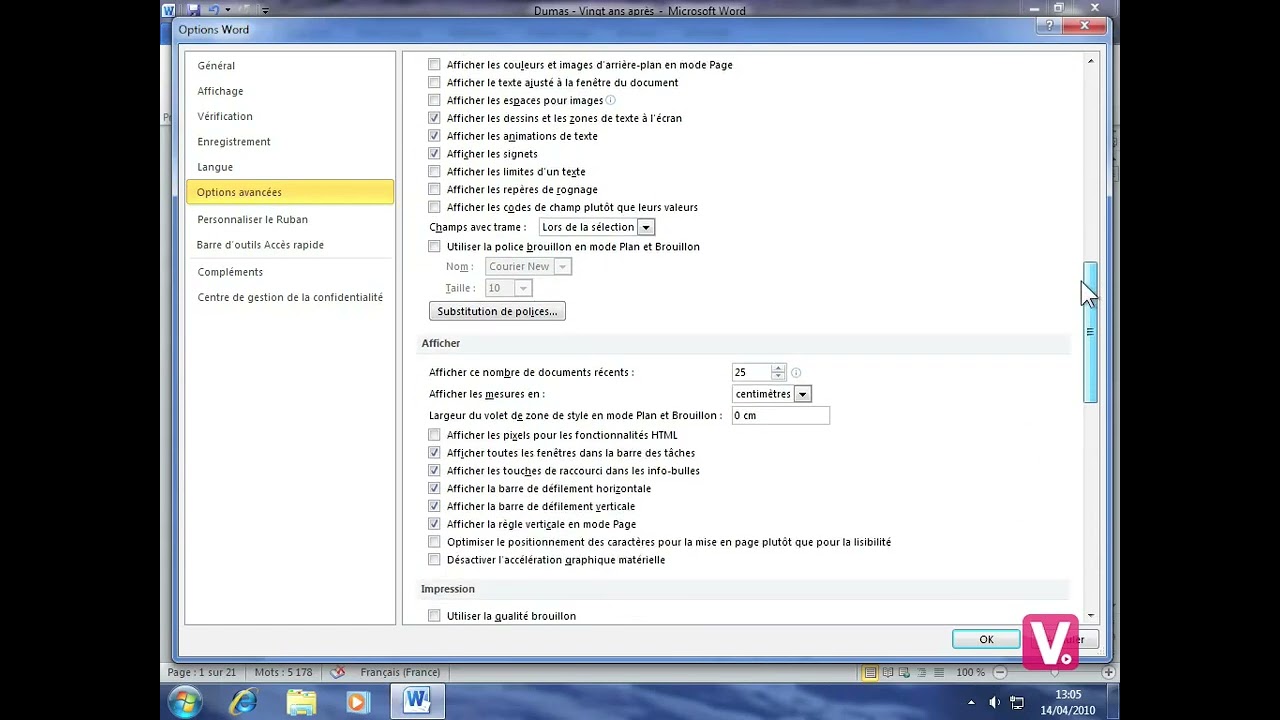Check 'Afficher les codes de champ plutôt que leurs valeurs'

(434, 208)
